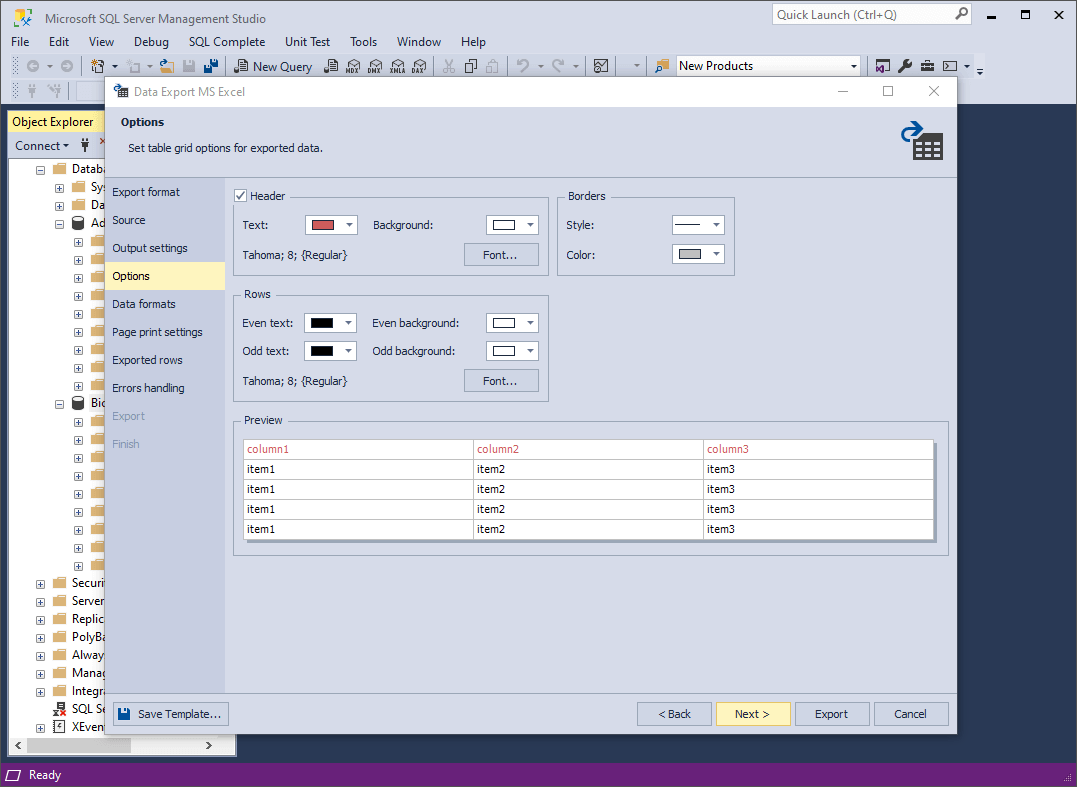
Task: Open the toolbar overflow options arrow
Action: point(980,70)
